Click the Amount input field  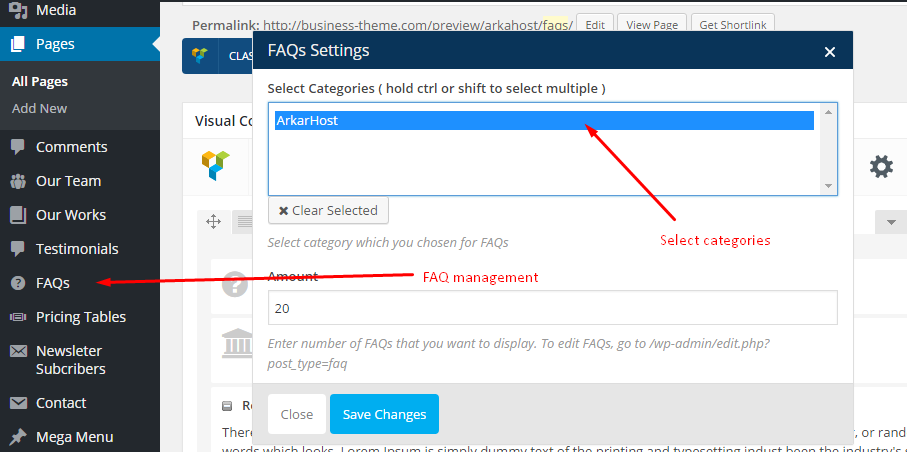[552, 308]
